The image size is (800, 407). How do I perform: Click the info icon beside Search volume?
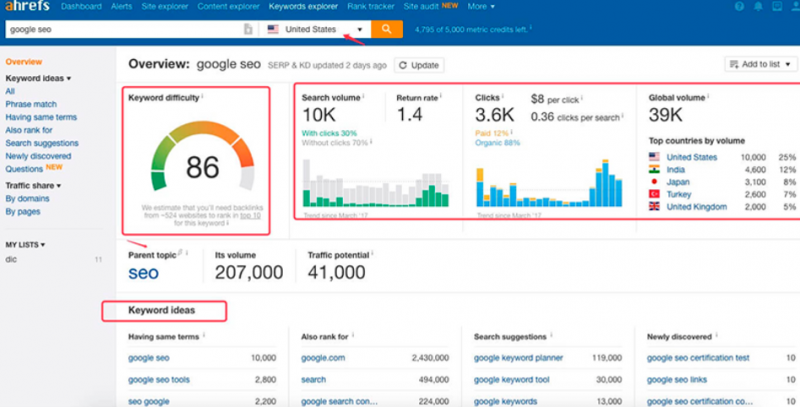tap(363, 96)
